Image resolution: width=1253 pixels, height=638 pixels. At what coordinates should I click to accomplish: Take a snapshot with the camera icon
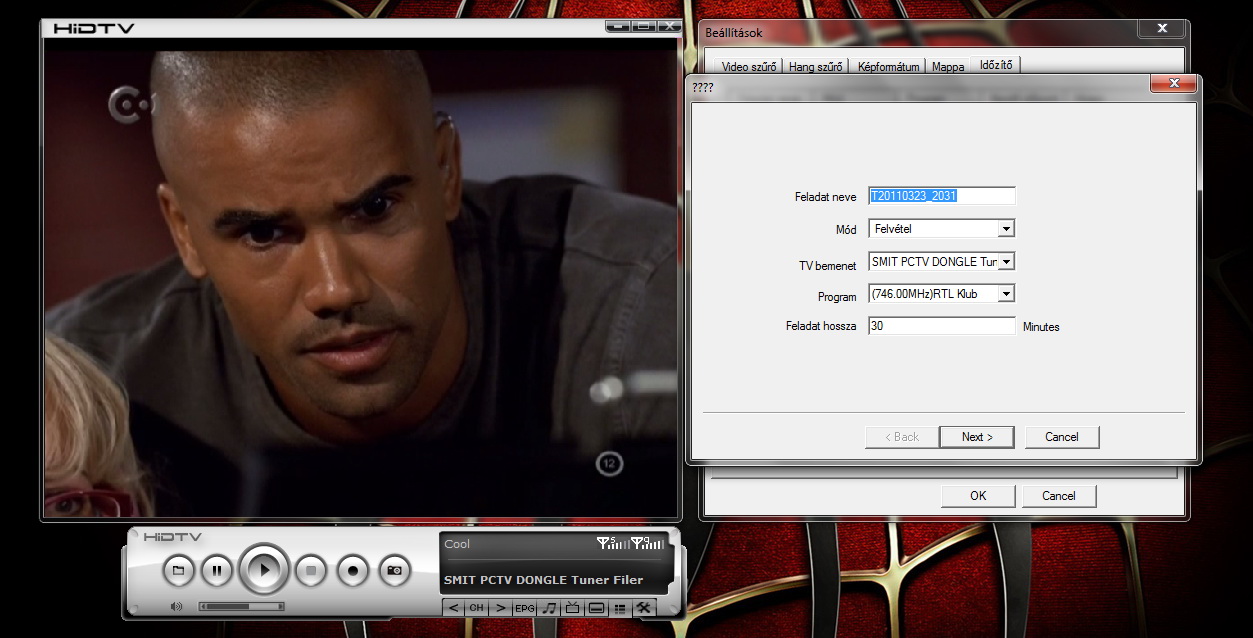395,571
